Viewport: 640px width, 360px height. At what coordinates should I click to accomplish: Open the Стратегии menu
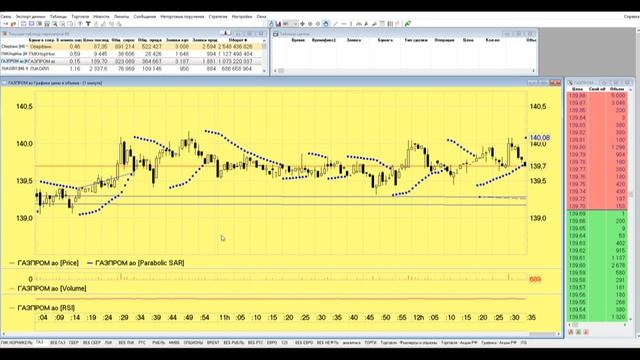[x=218, y=17]
